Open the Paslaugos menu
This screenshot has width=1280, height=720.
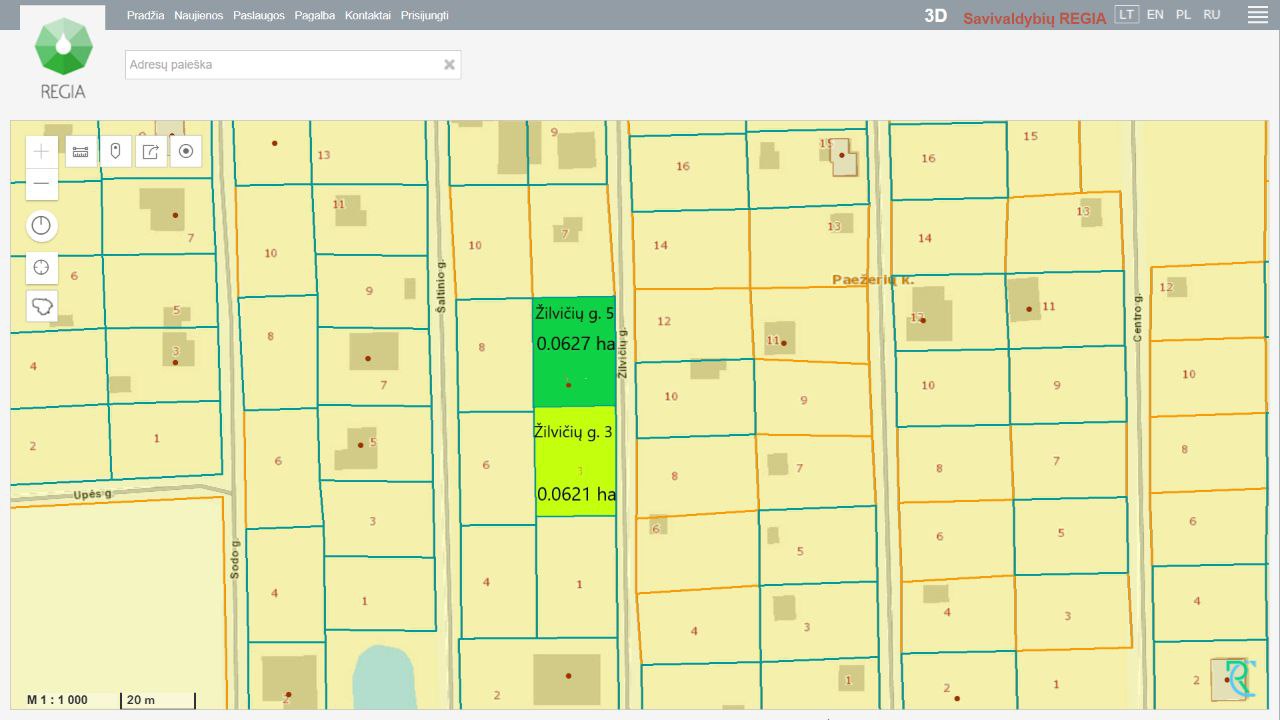click(259, 16)
